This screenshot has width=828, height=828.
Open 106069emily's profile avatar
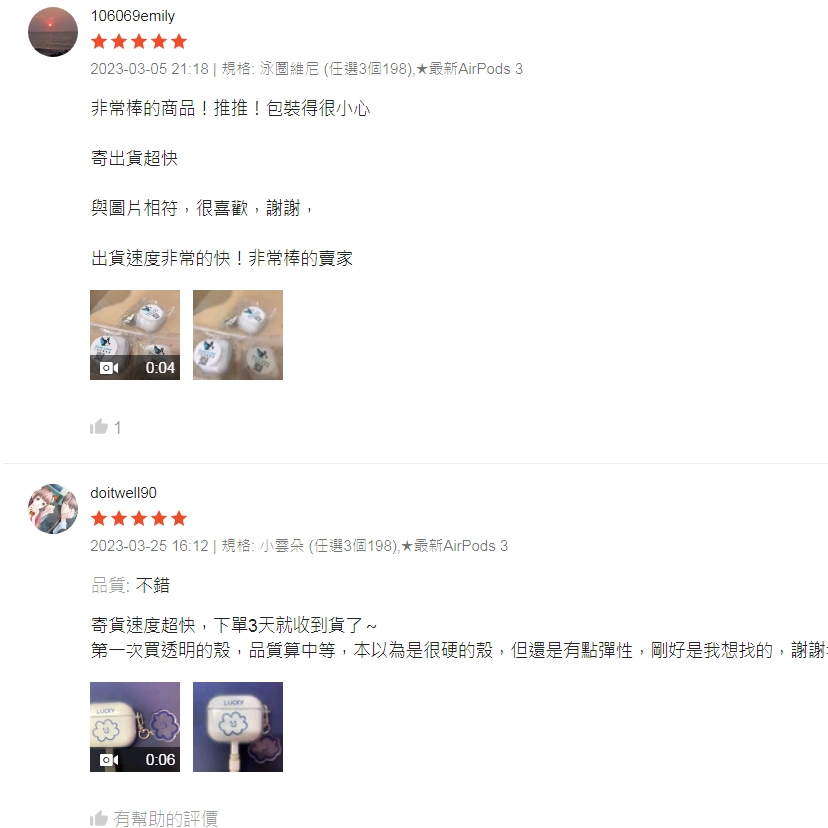53,32
